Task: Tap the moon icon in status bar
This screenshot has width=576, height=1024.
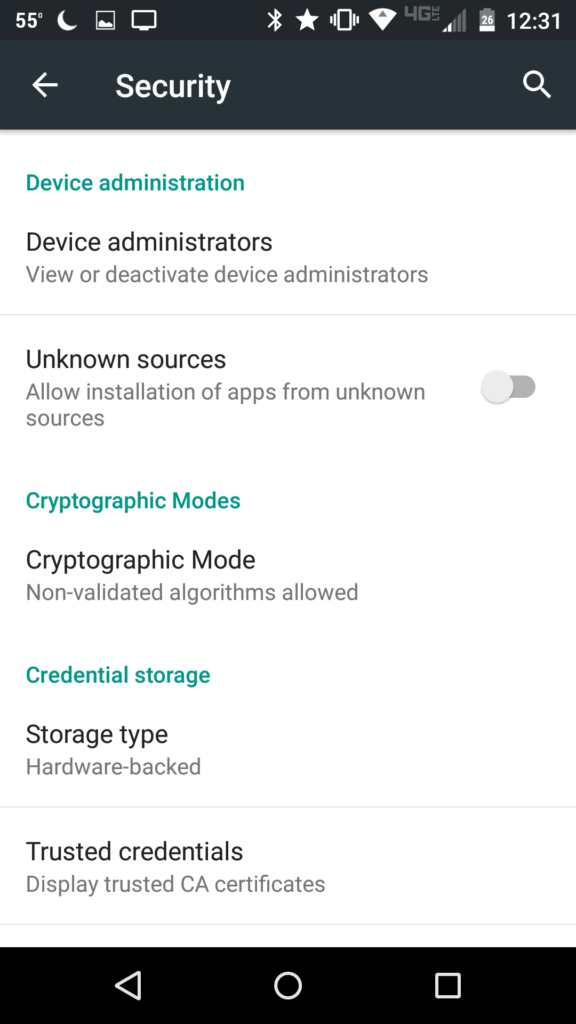Action: tap(67, 21)
